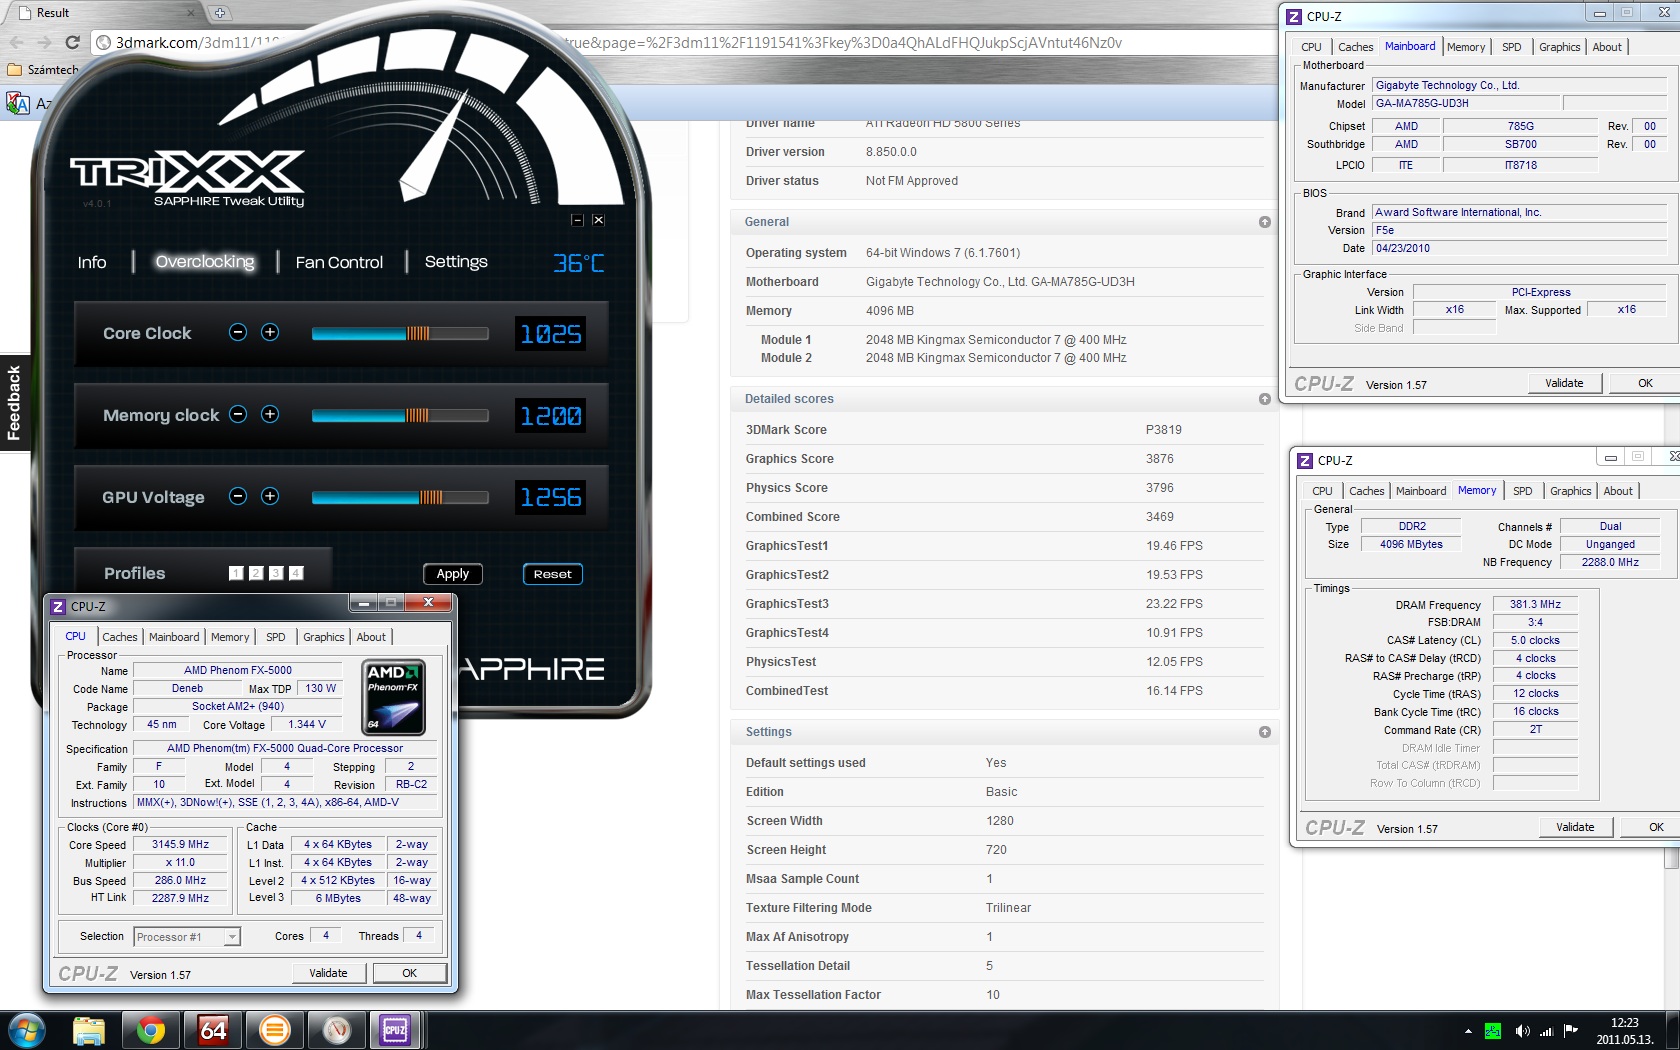Viewport: 1680px width, 1050px height.
Task: Minimize the TRIXX utility window
Action: coord(577,220)
